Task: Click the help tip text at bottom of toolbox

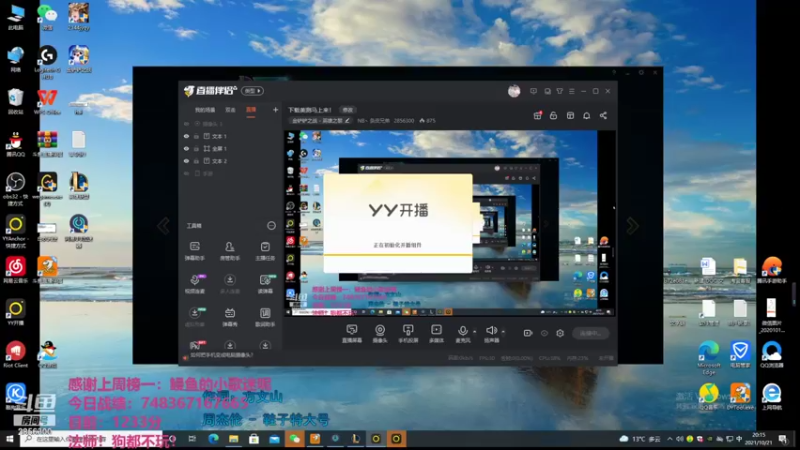Action: point(221,355)
